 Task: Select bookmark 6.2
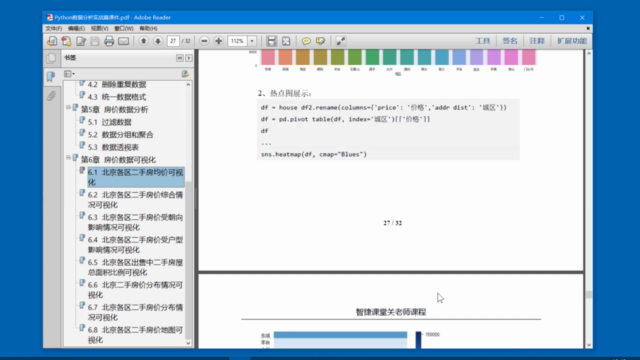pyautogui.click(x=136, y=200)
